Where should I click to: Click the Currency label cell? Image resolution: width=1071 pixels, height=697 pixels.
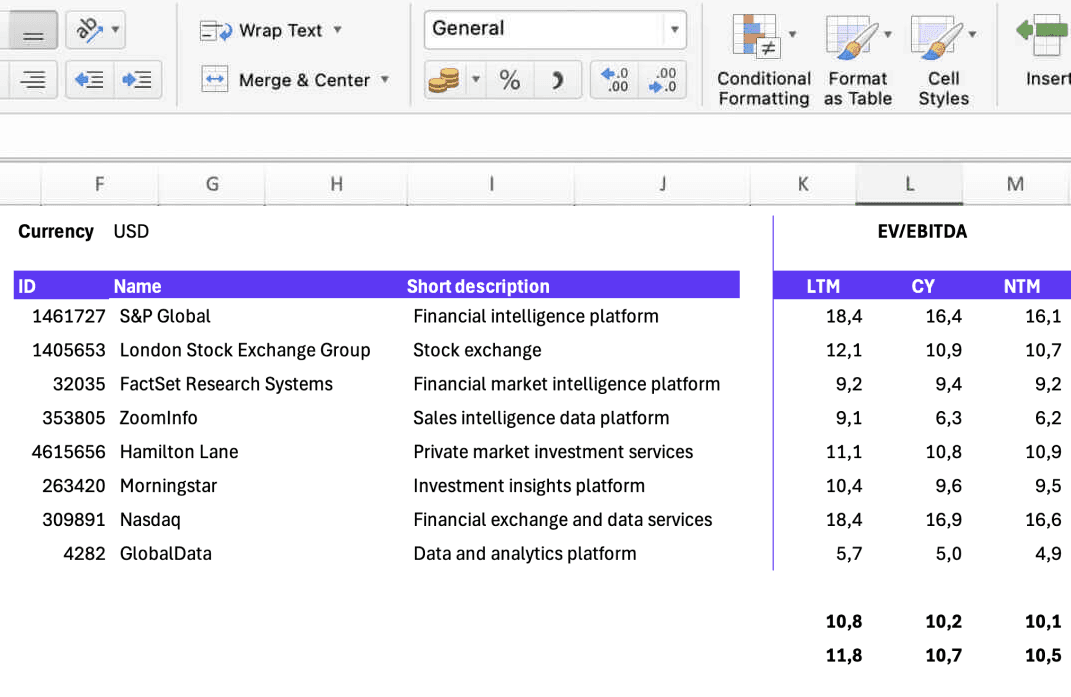click(56, 232)
